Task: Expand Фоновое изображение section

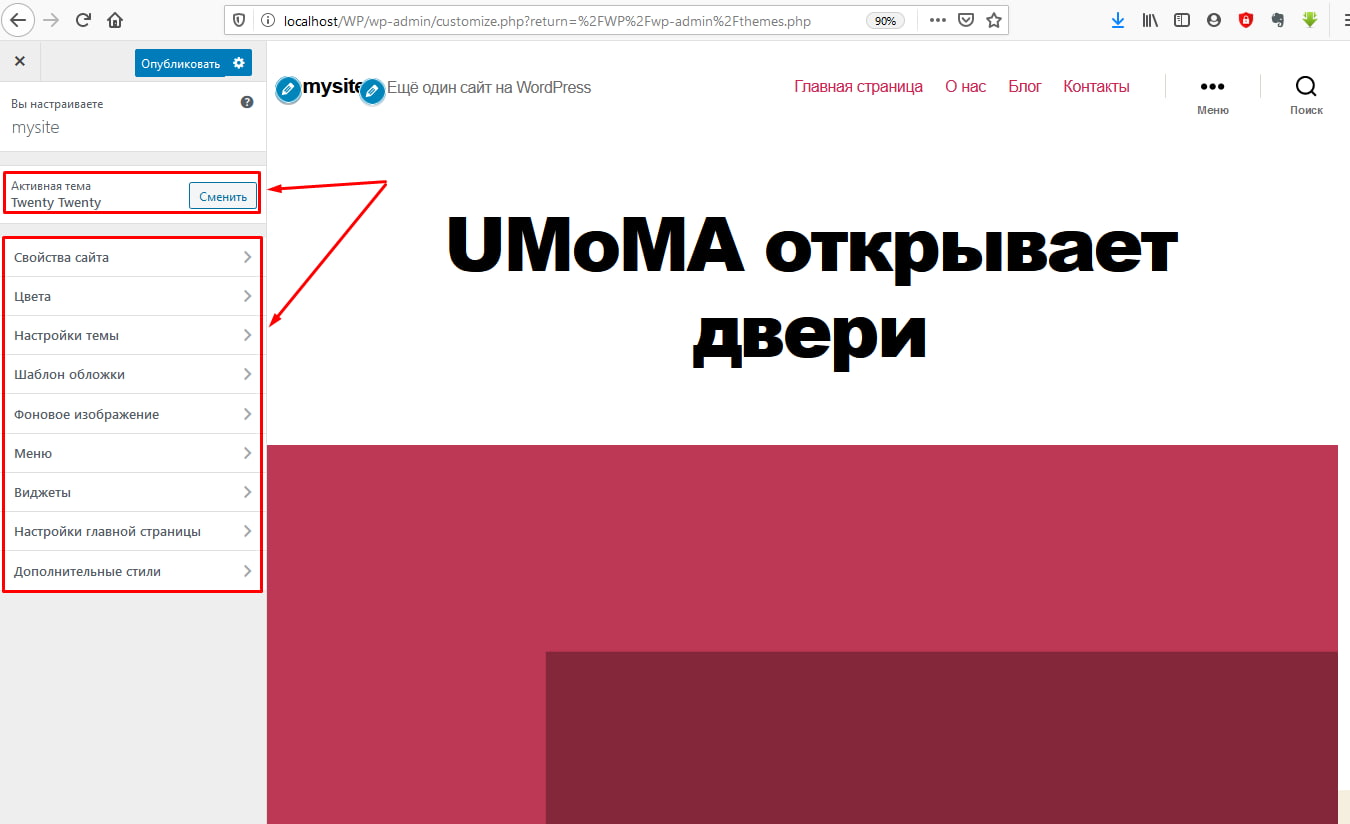Action: point(132,414)
